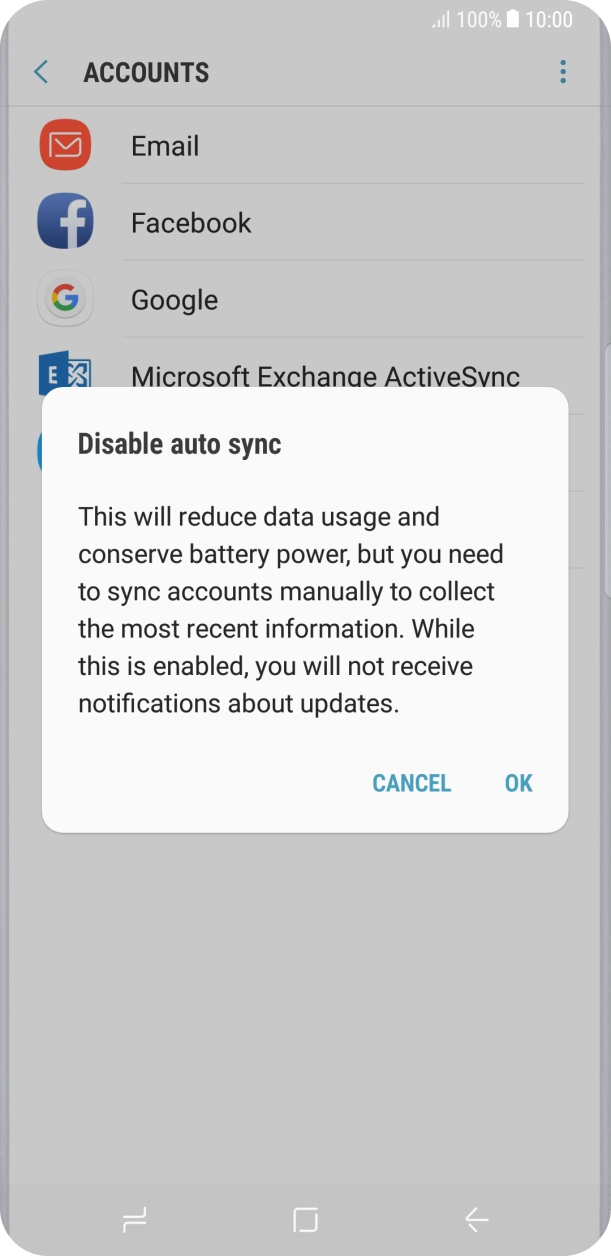Tap the back arrow beside ACCOUNTS

pos(41,72)
